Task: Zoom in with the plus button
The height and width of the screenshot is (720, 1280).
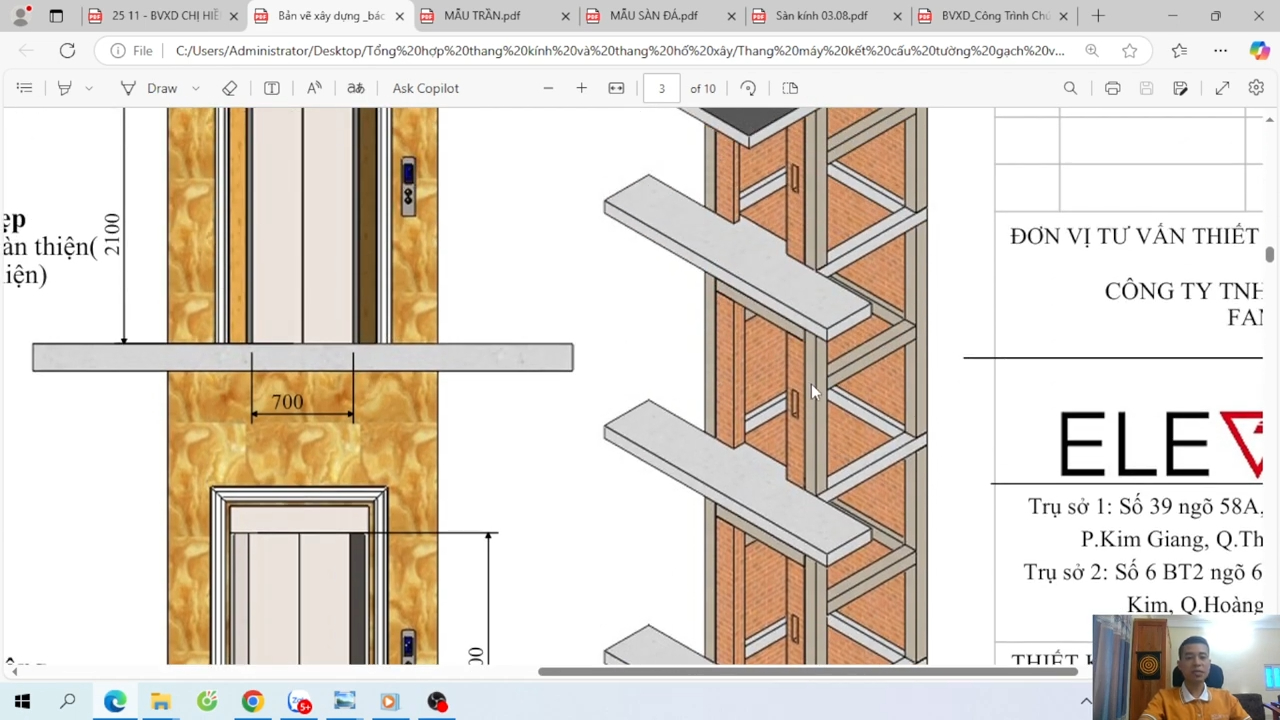Action: pyautogui.click(x=581, y=88)
